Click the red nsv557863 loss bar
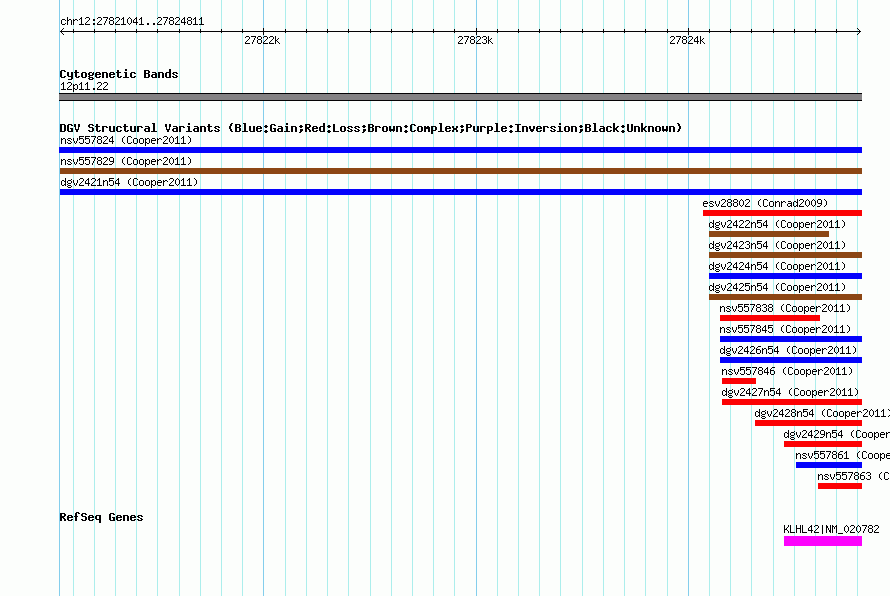890x596 pixels. [x=839, y=486]
